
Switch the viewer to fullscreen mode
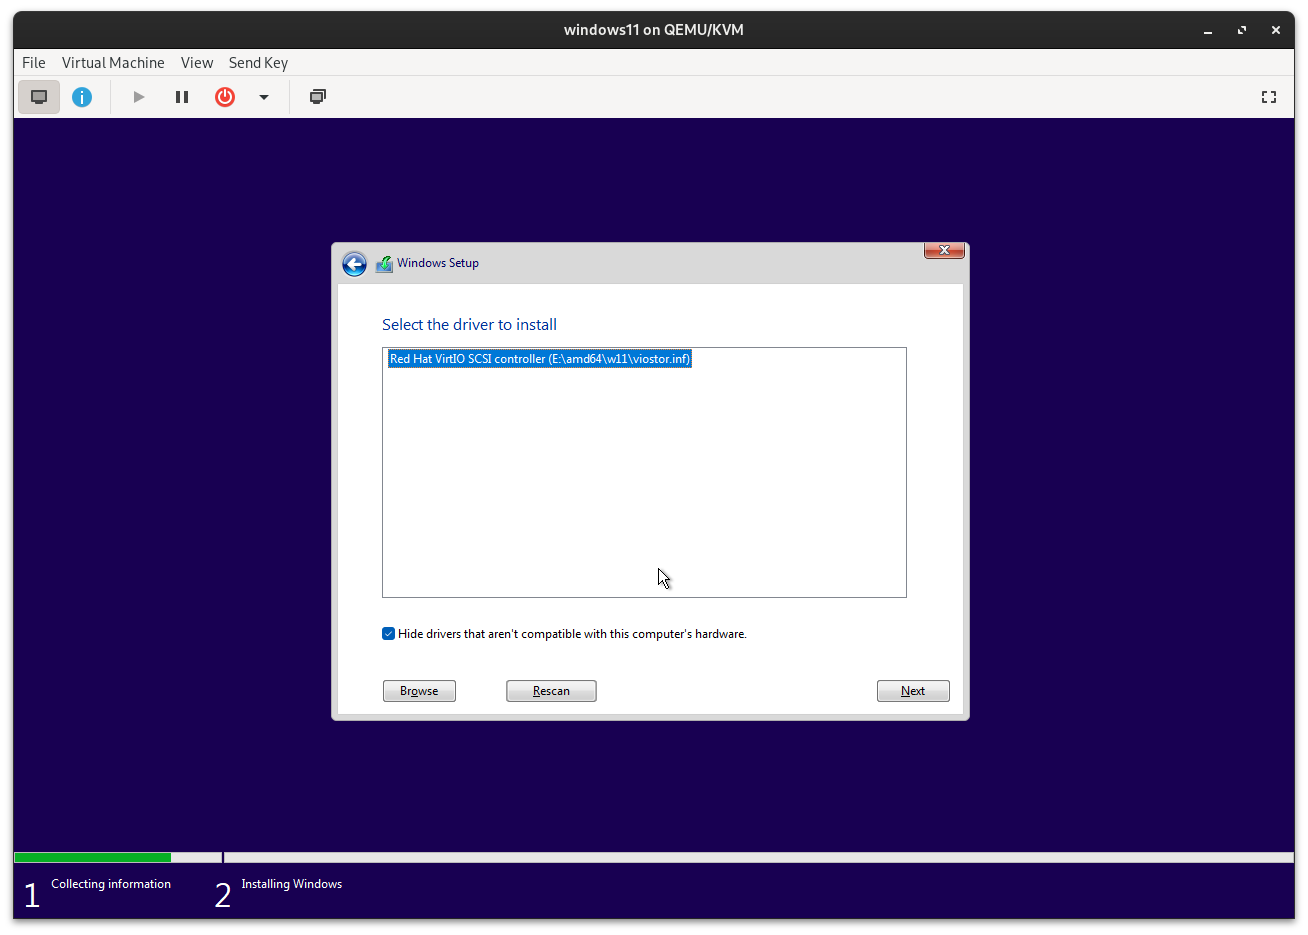[1269, 97]
